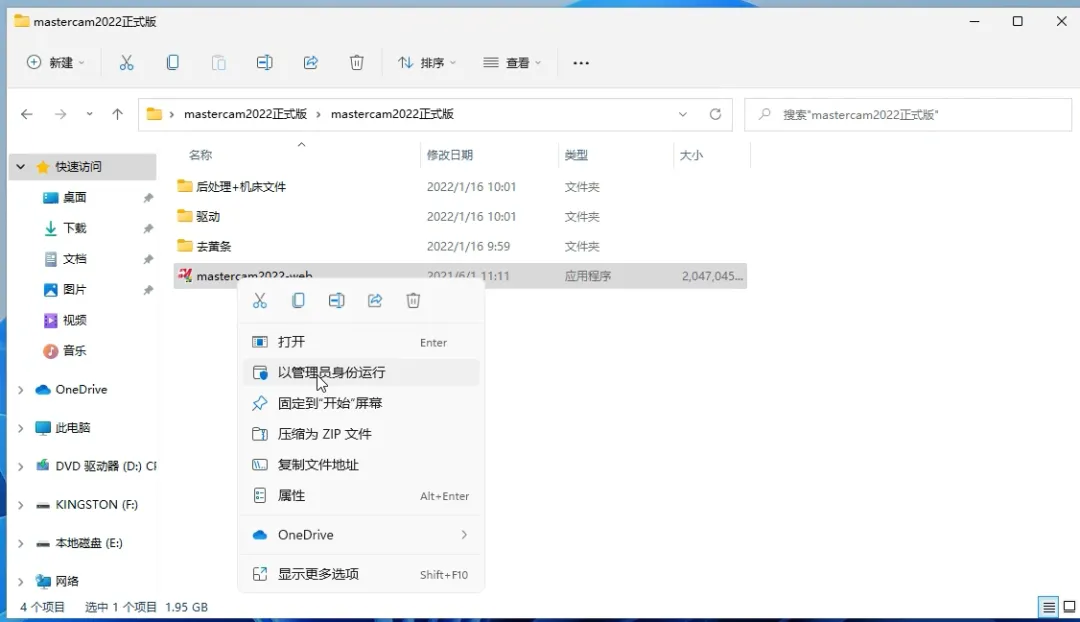Screen dimensions: 1080x622
Task: Click the Delete trash icon in the context menu
Action: 413,300
